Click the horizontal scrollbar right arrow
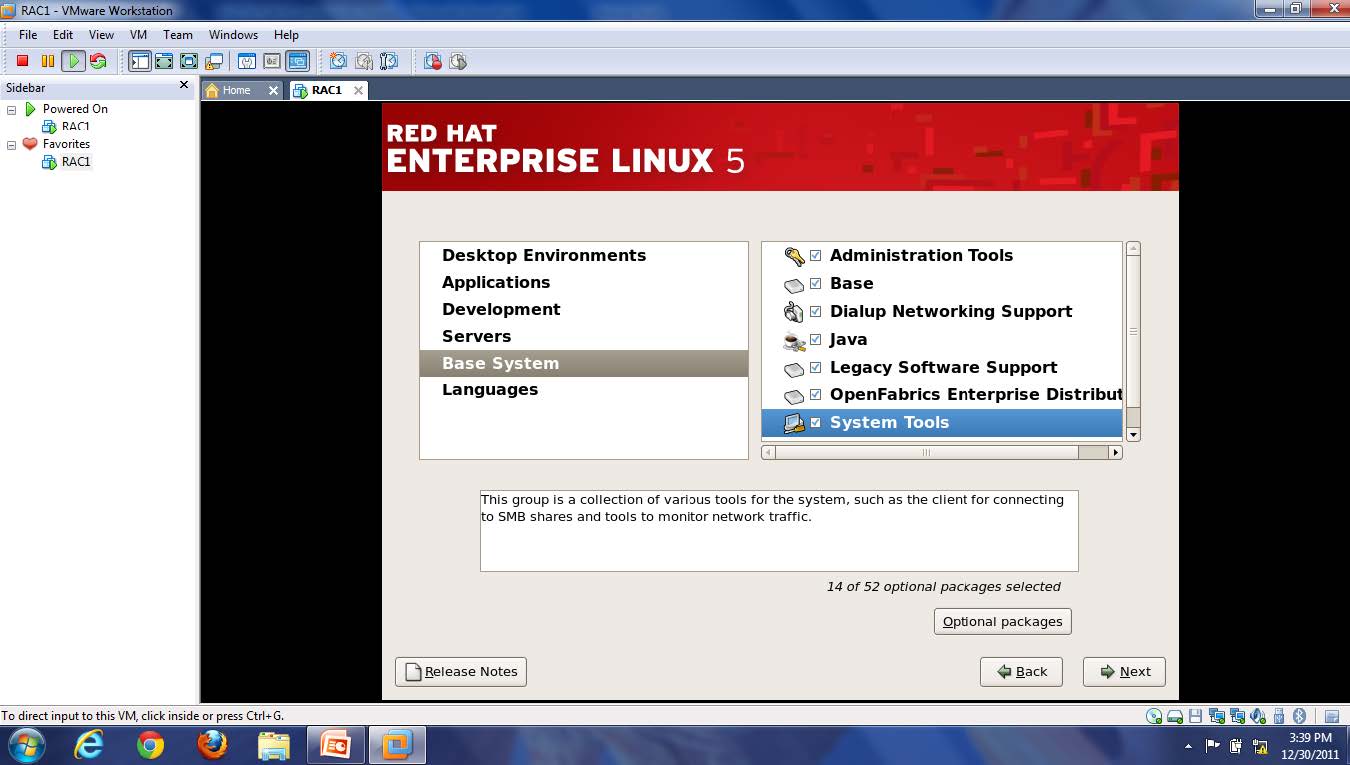Screen dimensions: 1350x765 [x=1115, y=453]
